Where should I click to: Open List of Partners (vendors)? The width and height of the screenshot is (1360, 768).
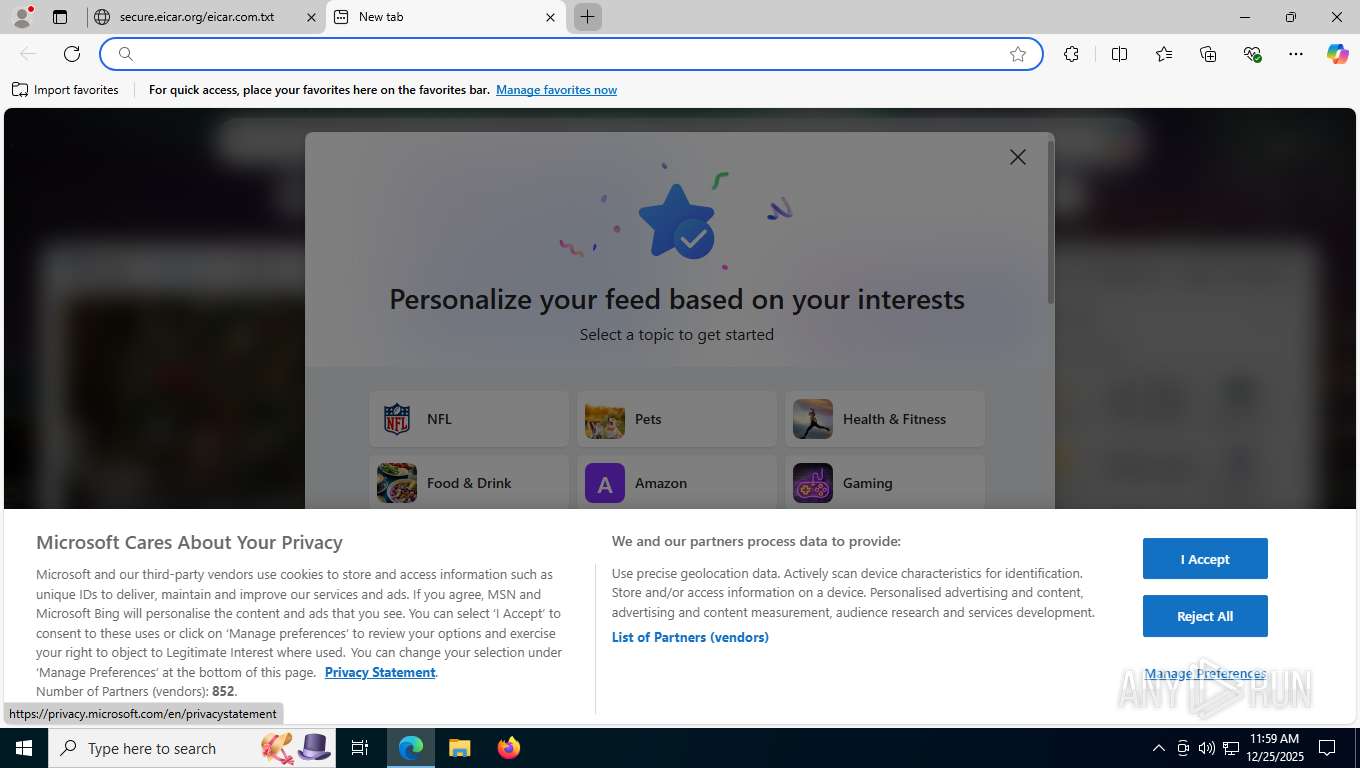690,637
